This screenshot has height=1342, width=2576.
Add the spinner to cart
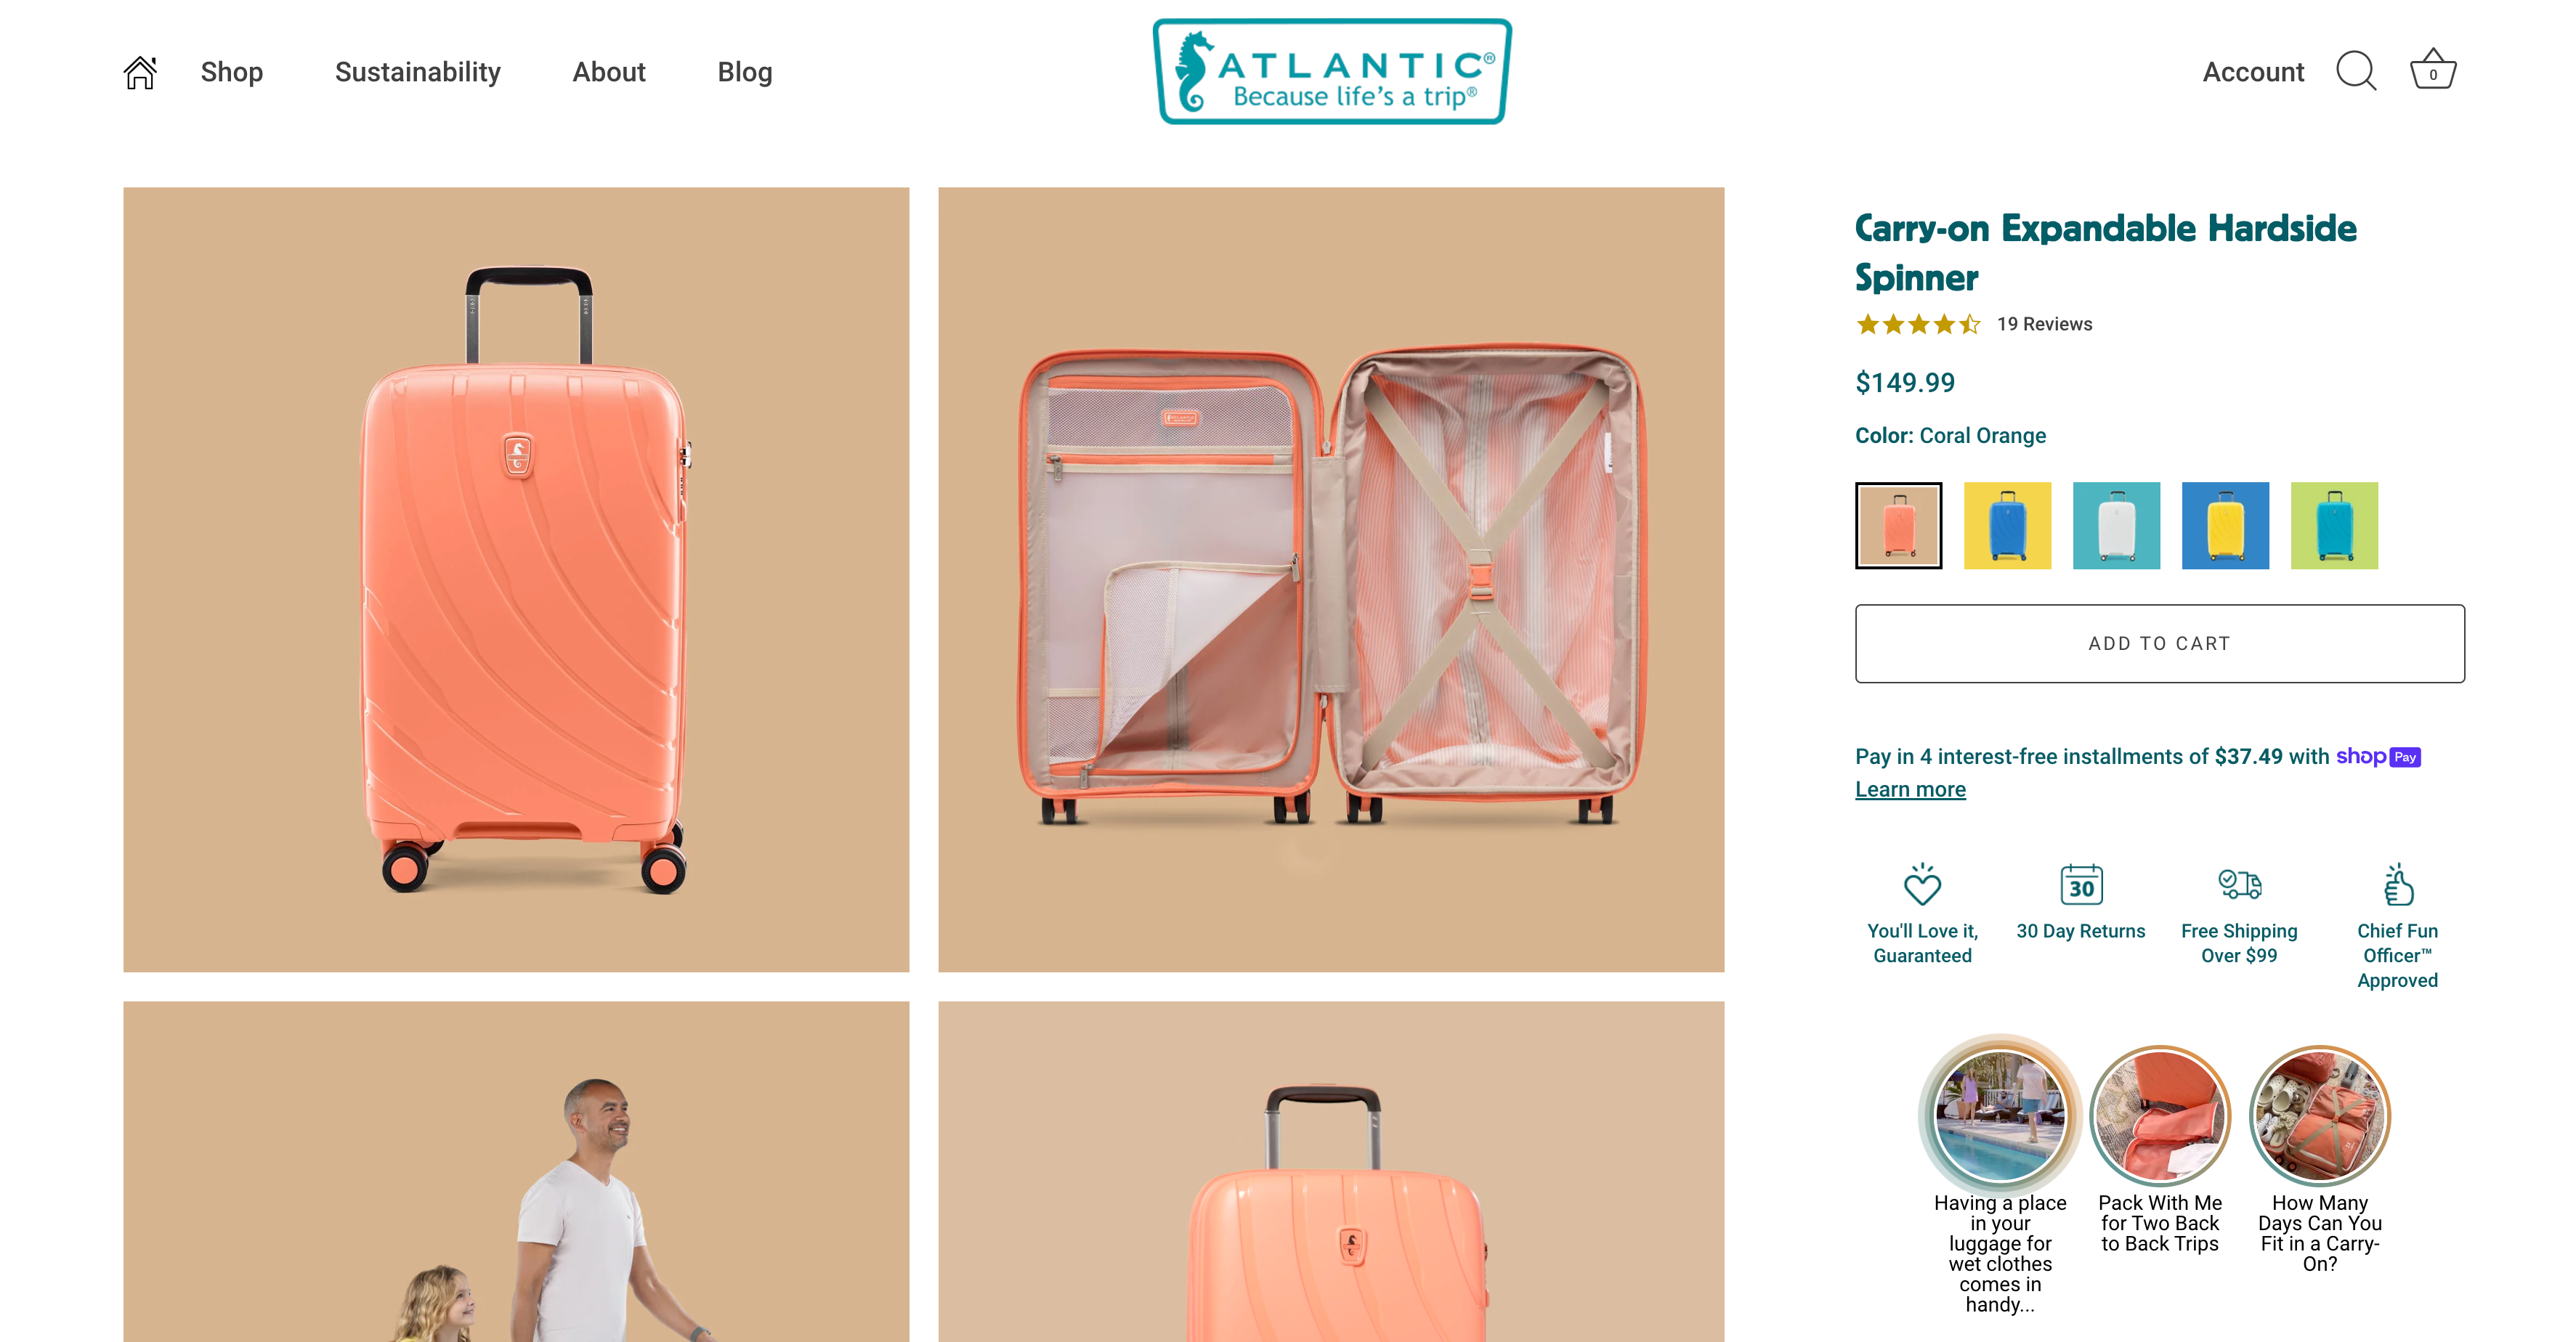[2160, 644]
